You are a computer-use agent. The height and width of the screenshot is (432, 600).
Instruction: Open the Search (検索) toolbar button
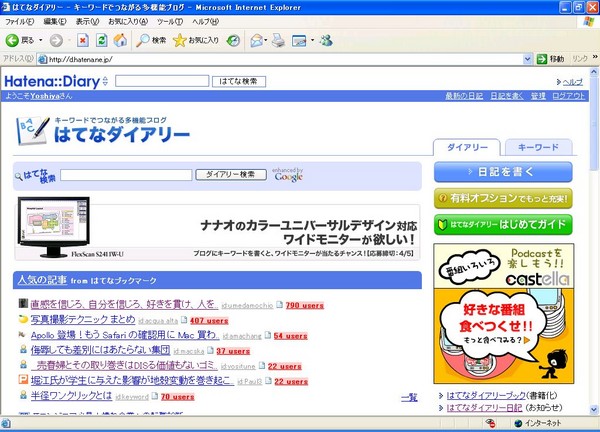152,40
